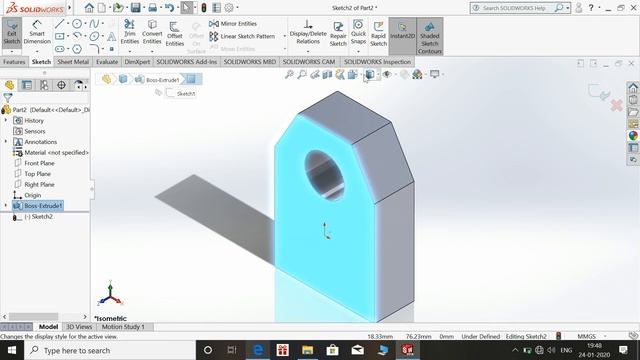The width and height of the screenshot is (640, 360).
Task: Open dropdown arrow under Exit Sketch
Action: tap(12, 52)
